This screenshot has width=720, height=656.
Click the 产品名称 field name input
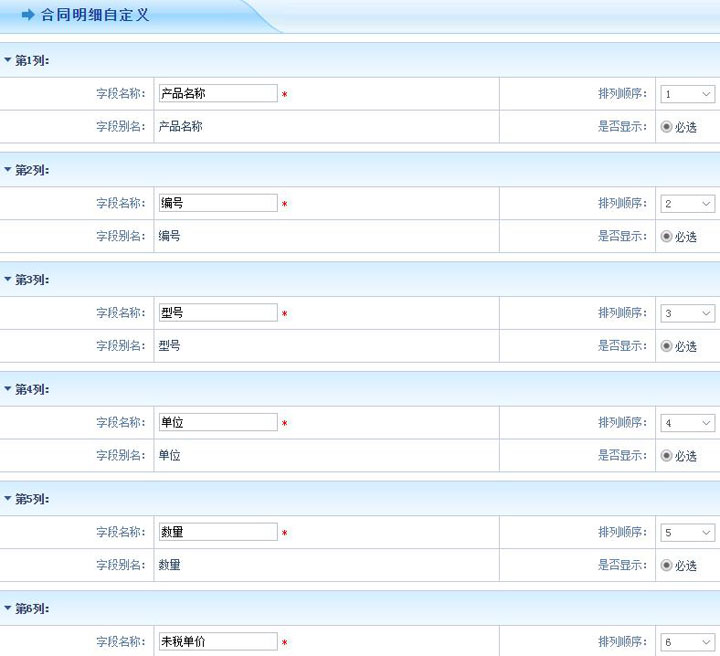point(217,93)
